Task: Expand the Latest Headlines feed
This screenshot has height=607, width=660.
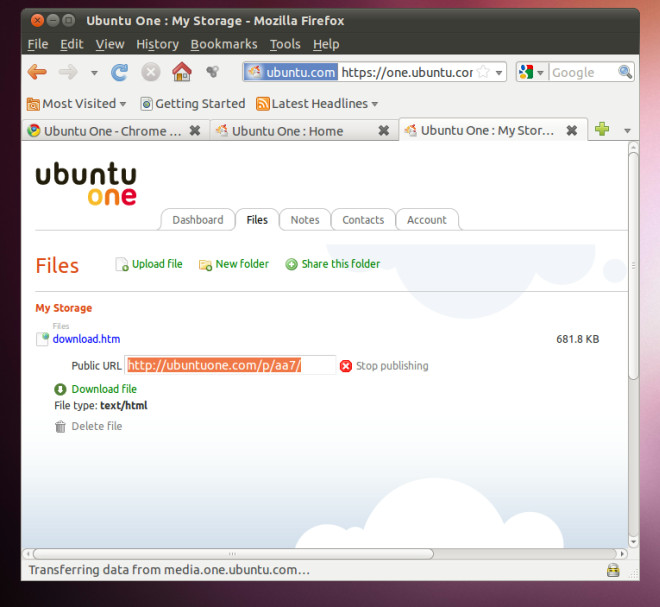Action: (317, 104)
